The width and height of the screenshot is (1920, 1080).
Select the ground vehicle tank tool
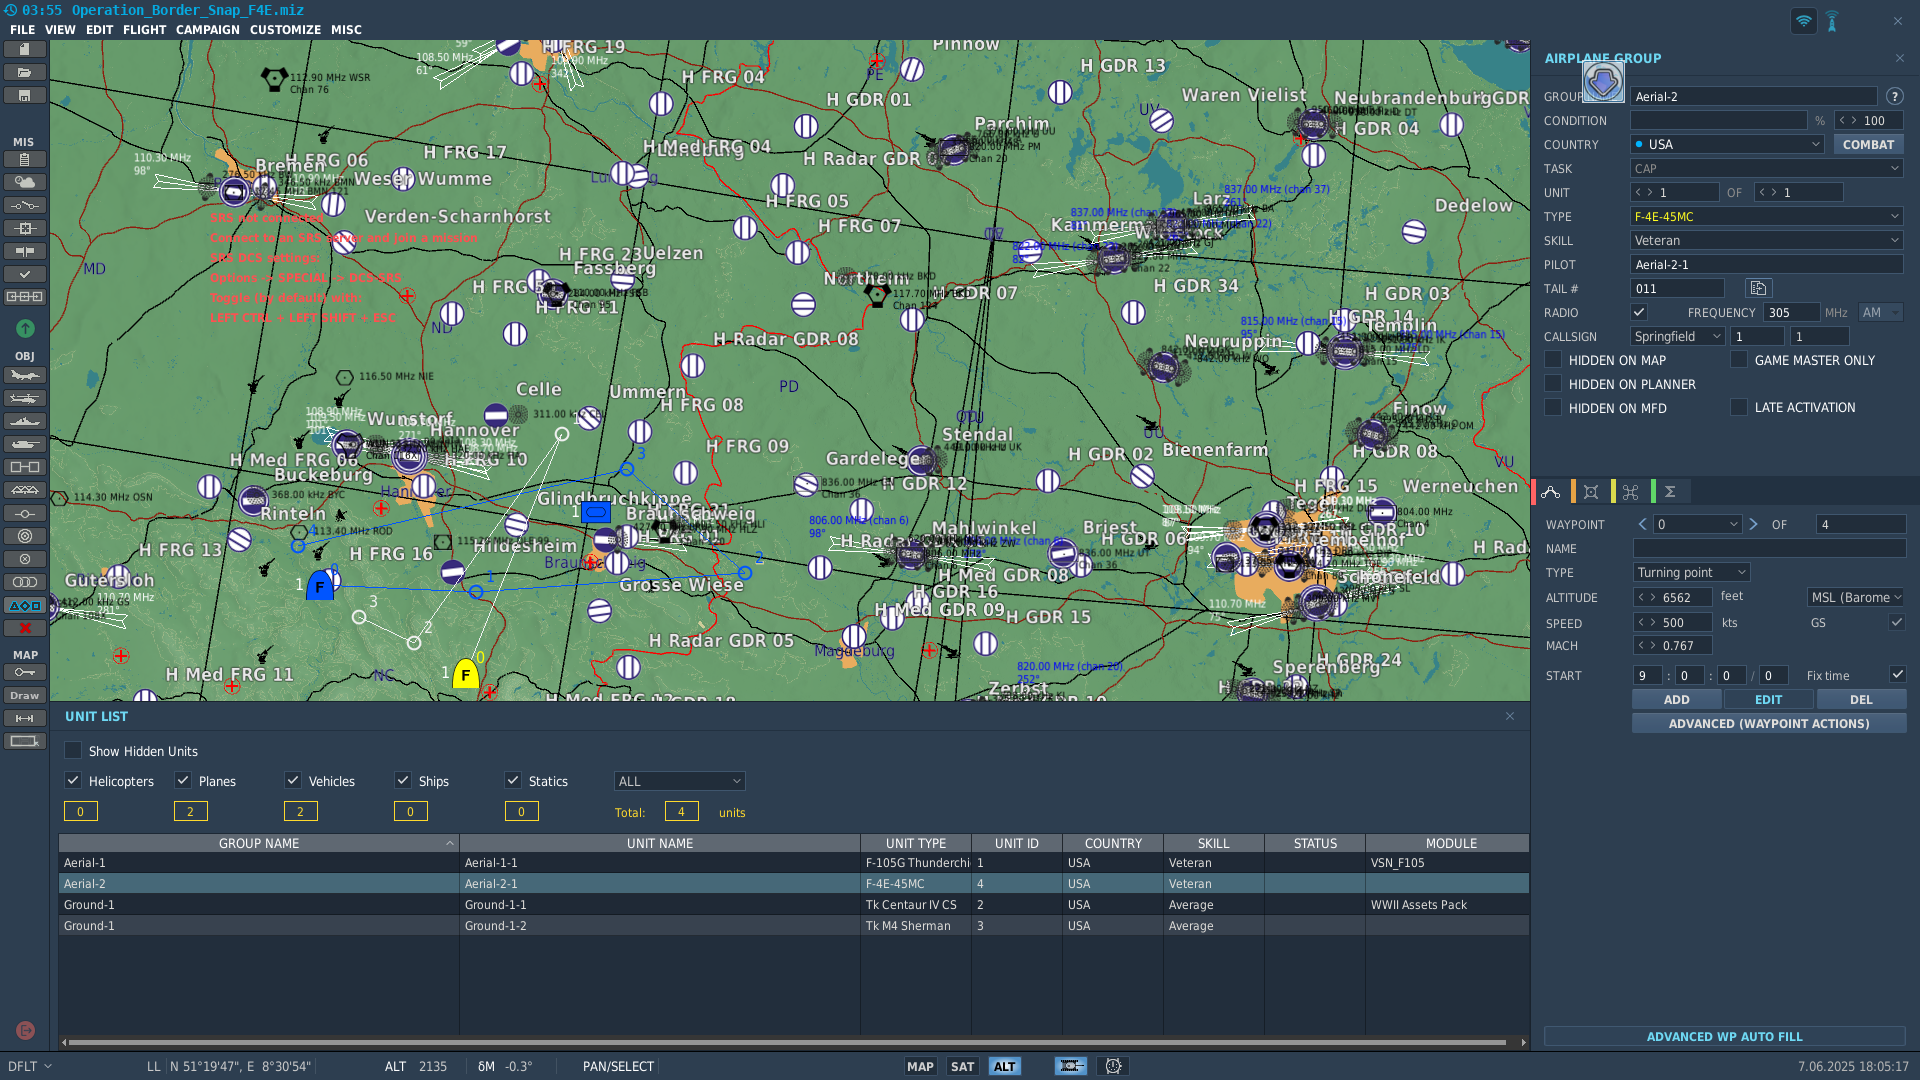click(25, 444)
